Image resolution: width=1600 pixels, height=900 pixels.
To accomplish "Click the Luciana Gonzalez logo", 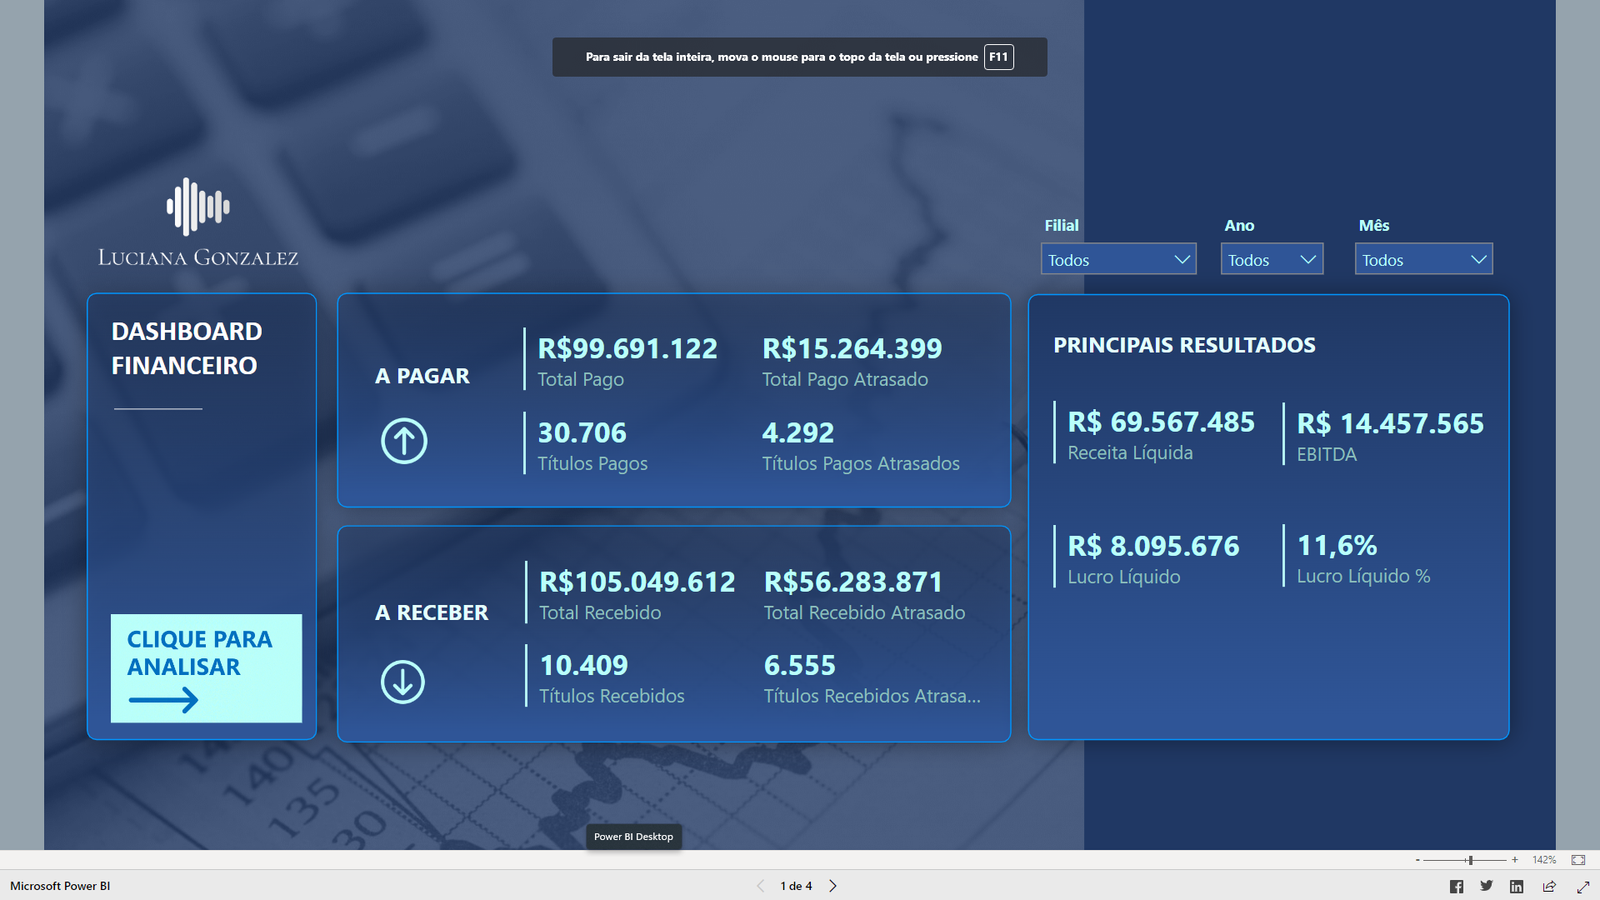I will tap(197, 220).
